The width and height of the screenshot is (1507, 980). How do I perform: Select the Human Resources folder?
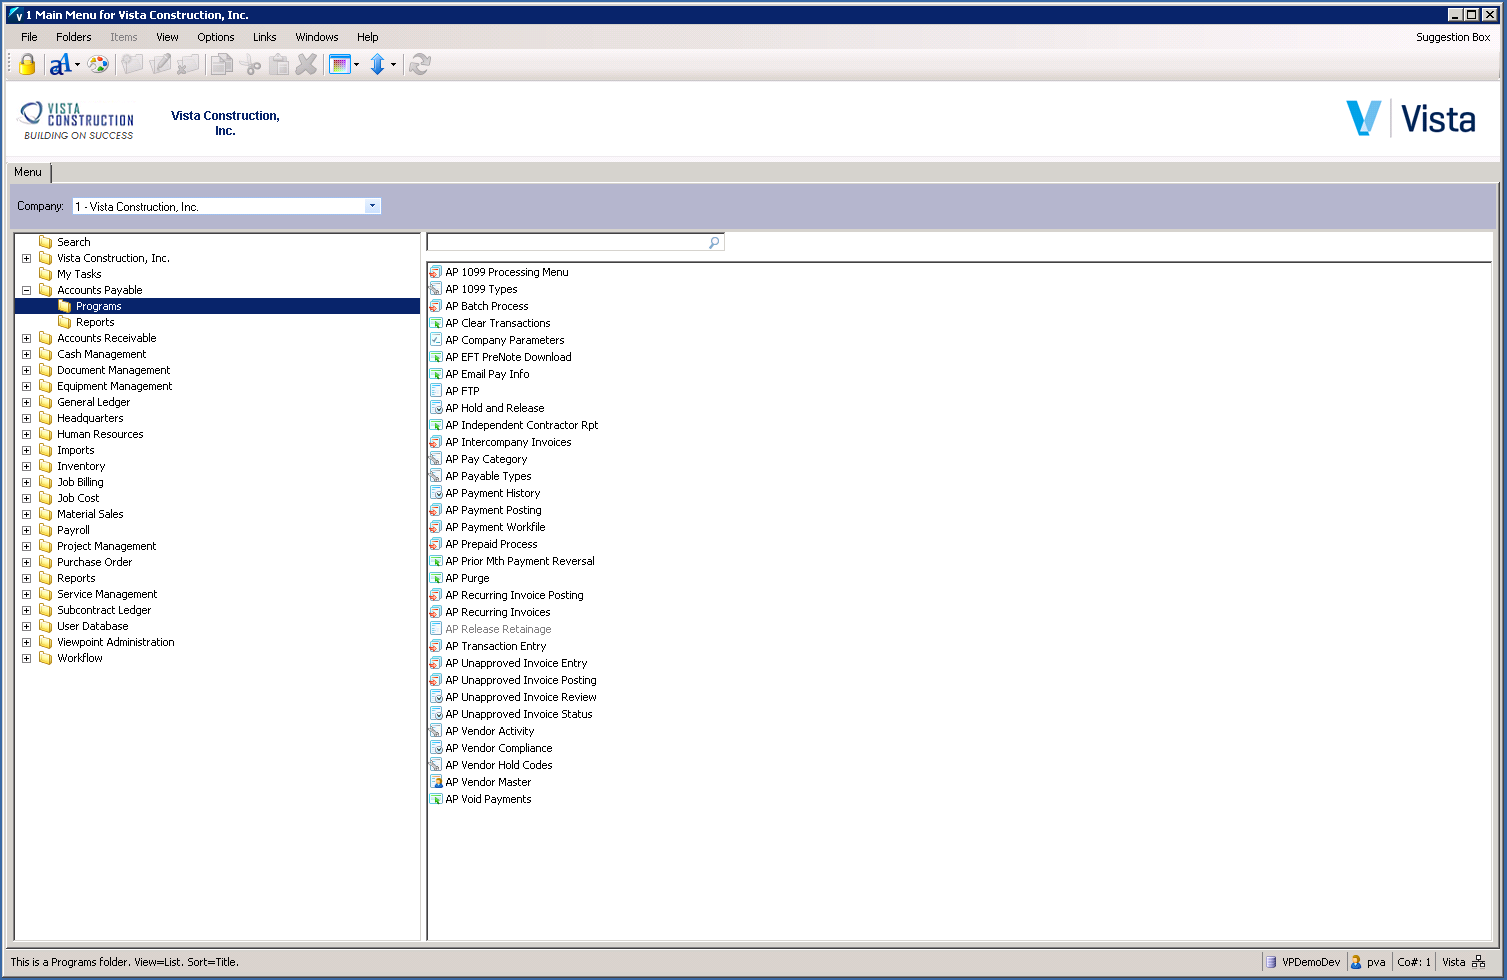pos(100,434)
